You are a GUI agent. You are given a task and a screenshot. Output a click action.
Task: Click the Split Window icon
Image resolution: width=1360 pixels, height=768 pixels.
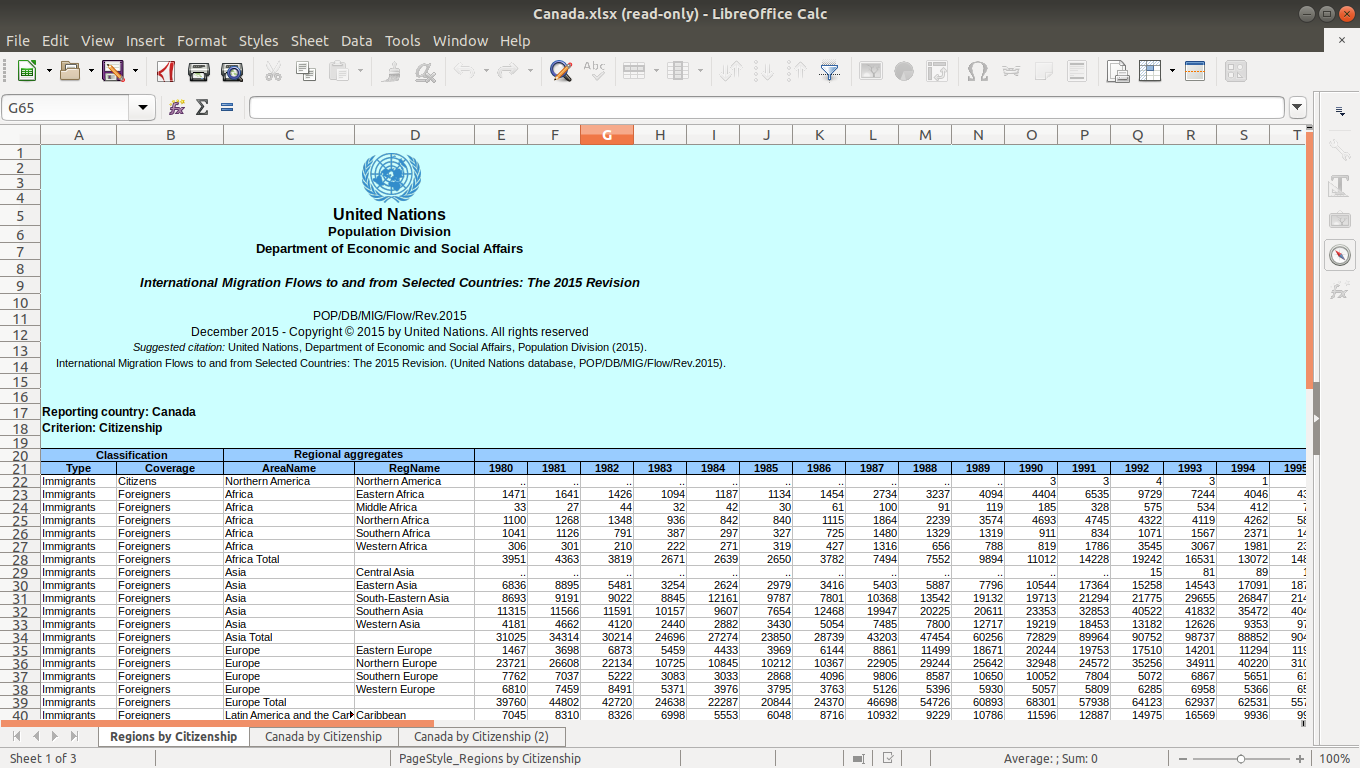coord(1195,71)
